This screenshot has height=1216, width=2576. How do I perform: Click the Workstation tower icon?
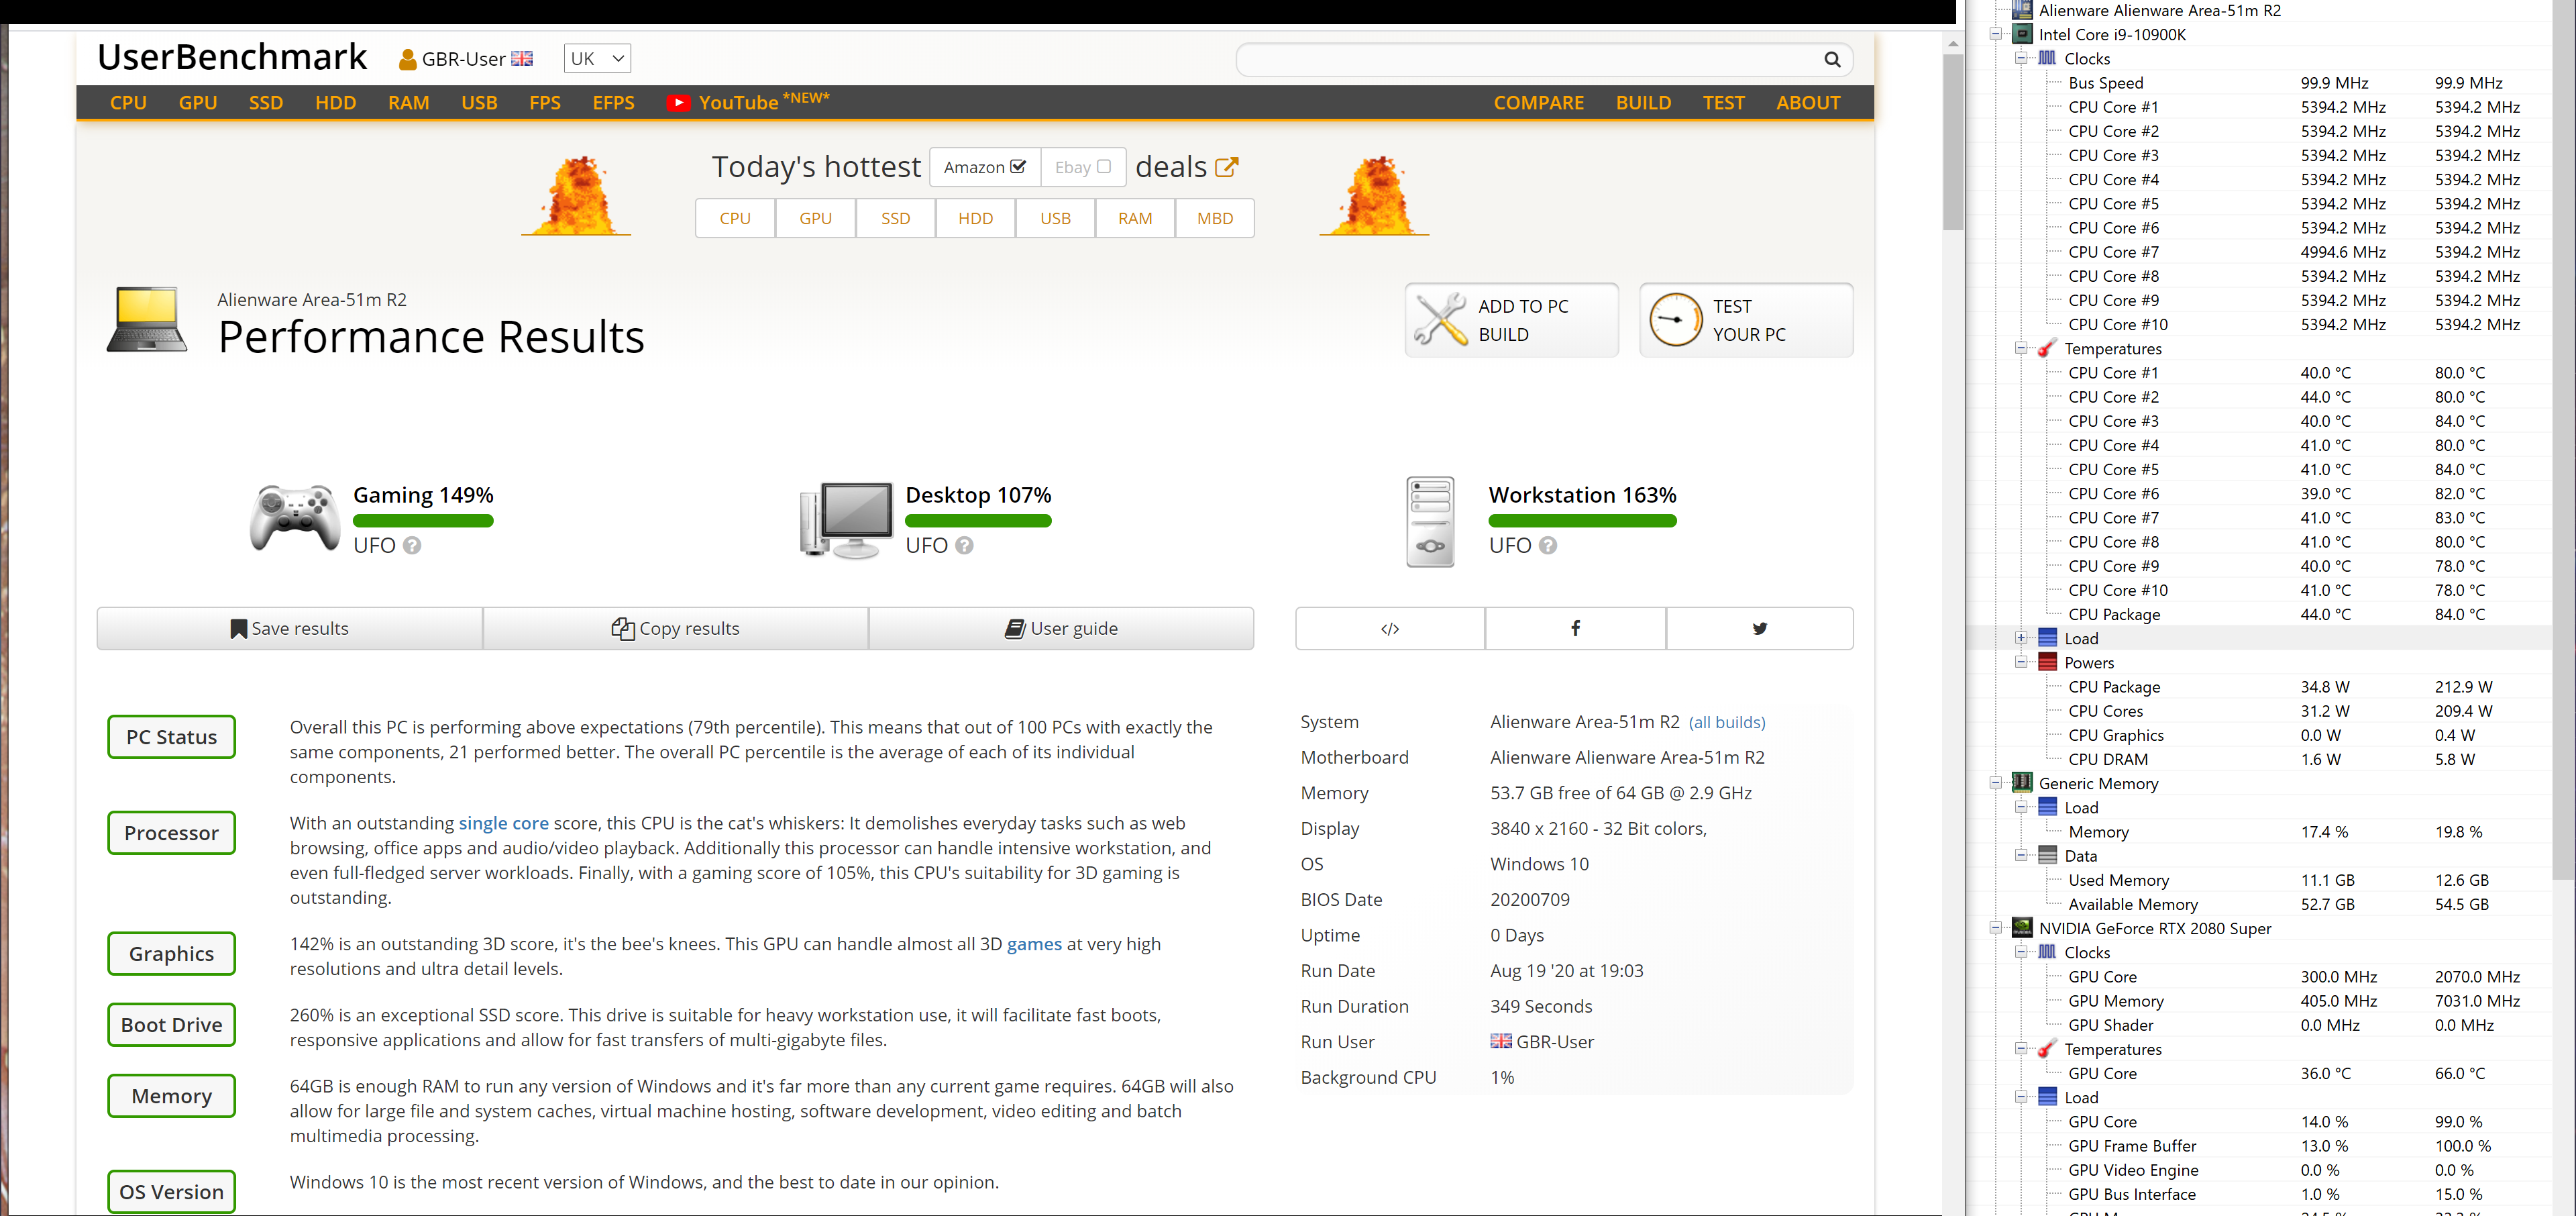[1430, 522]
